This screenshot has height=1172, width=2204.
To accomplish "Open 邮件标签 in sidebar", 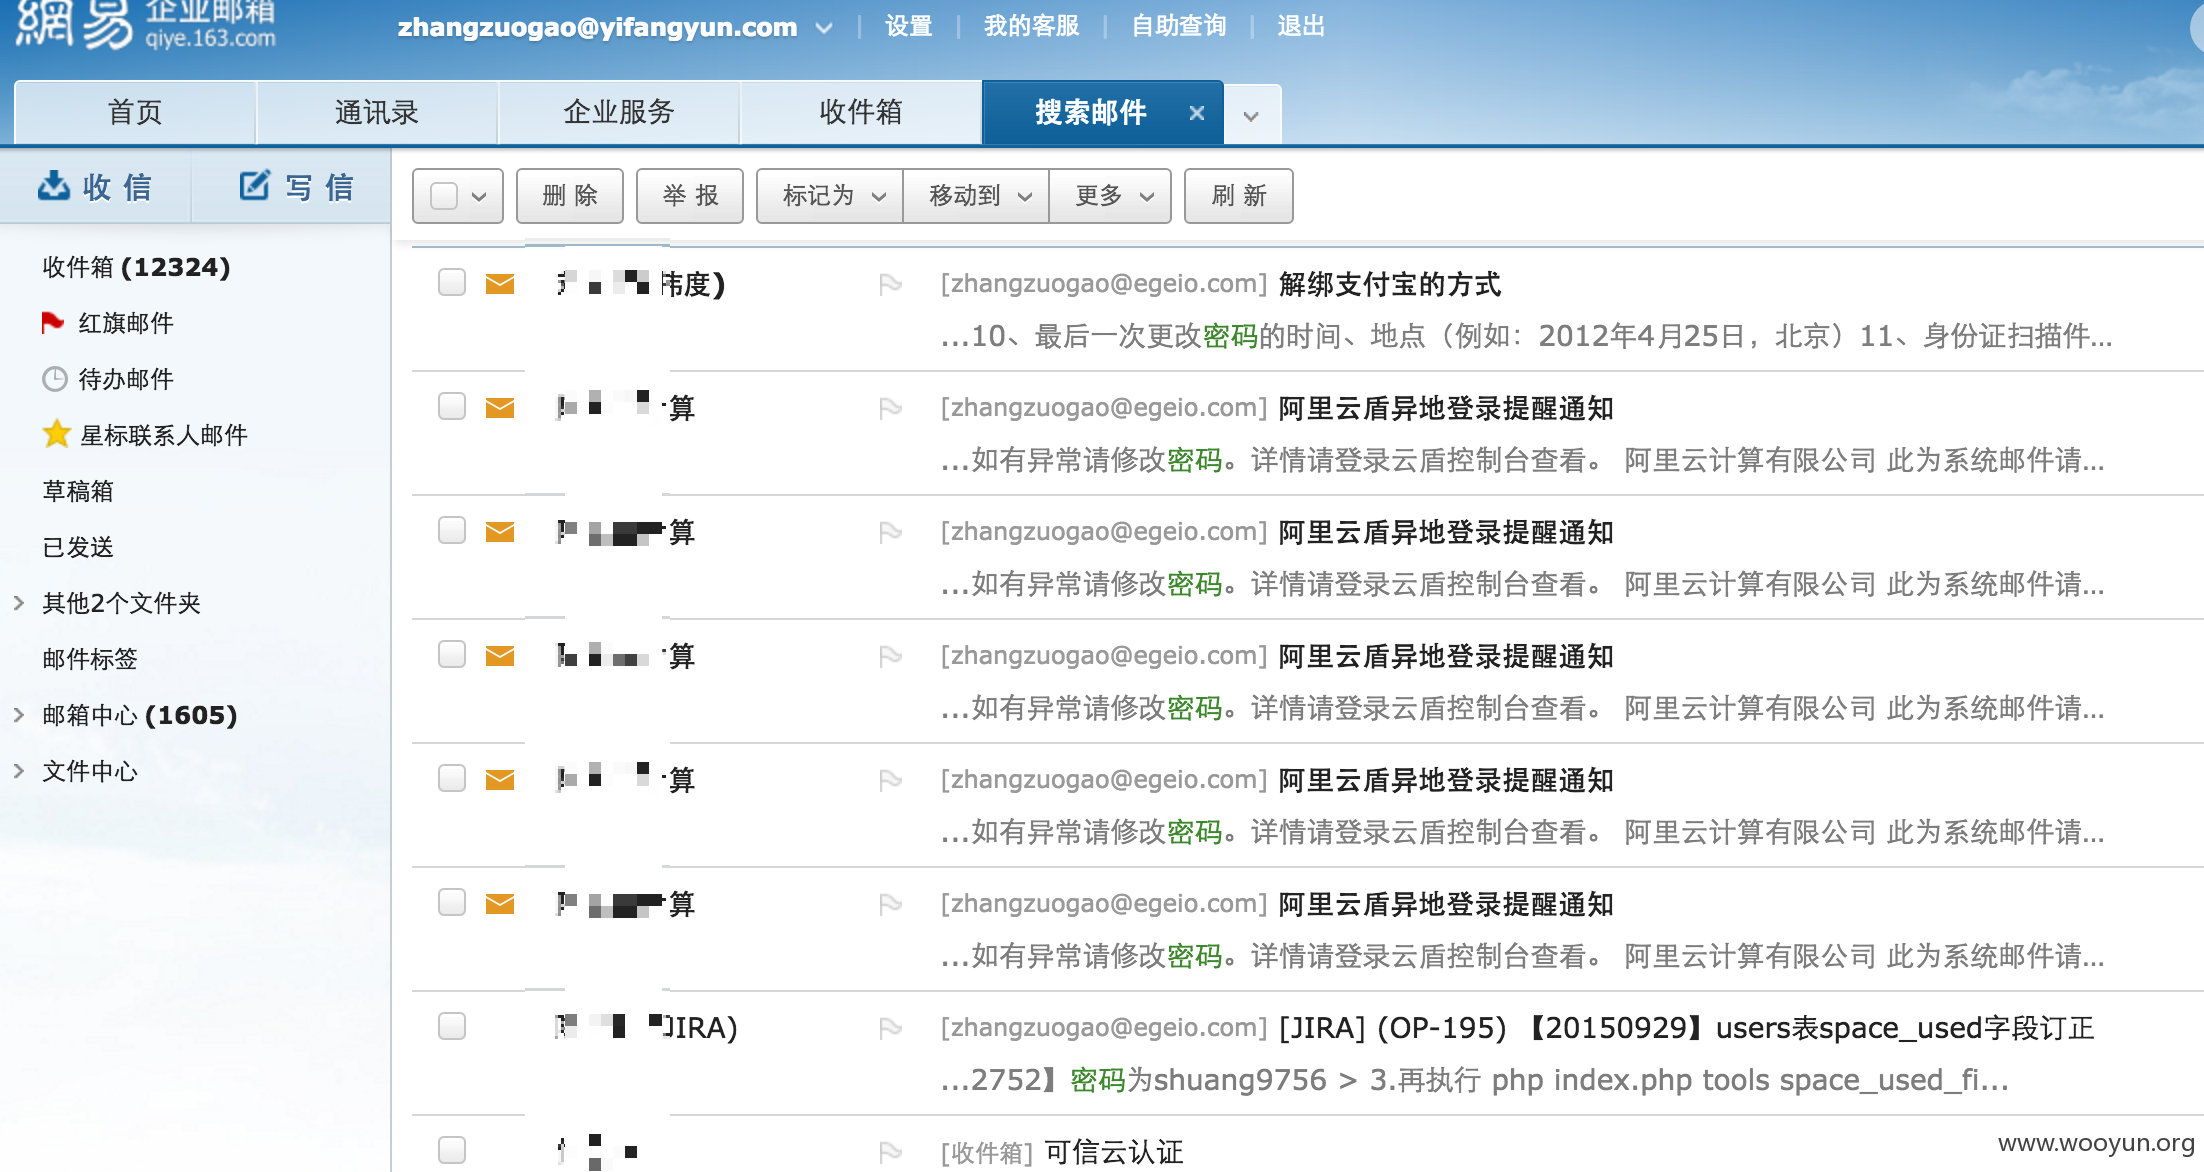I will [90, 659].
